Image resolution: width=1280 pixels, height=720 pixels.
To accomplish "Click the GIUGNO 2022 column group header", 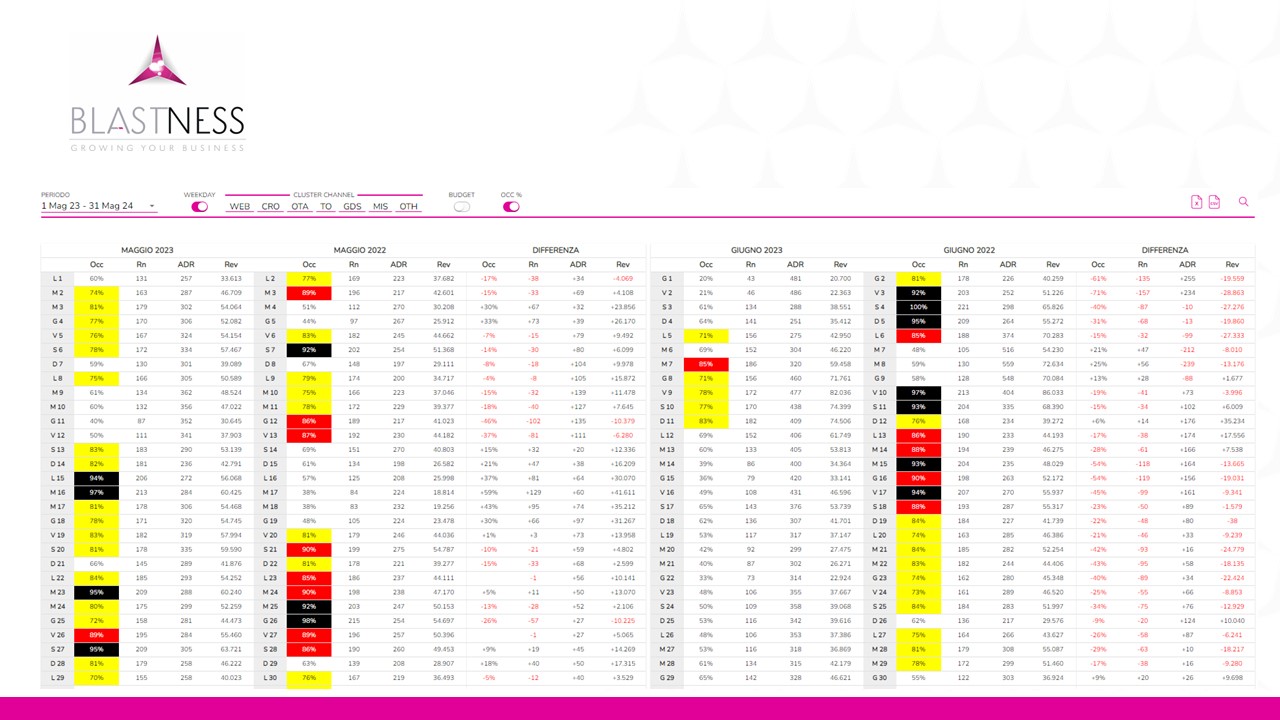I will click(968, 250).
